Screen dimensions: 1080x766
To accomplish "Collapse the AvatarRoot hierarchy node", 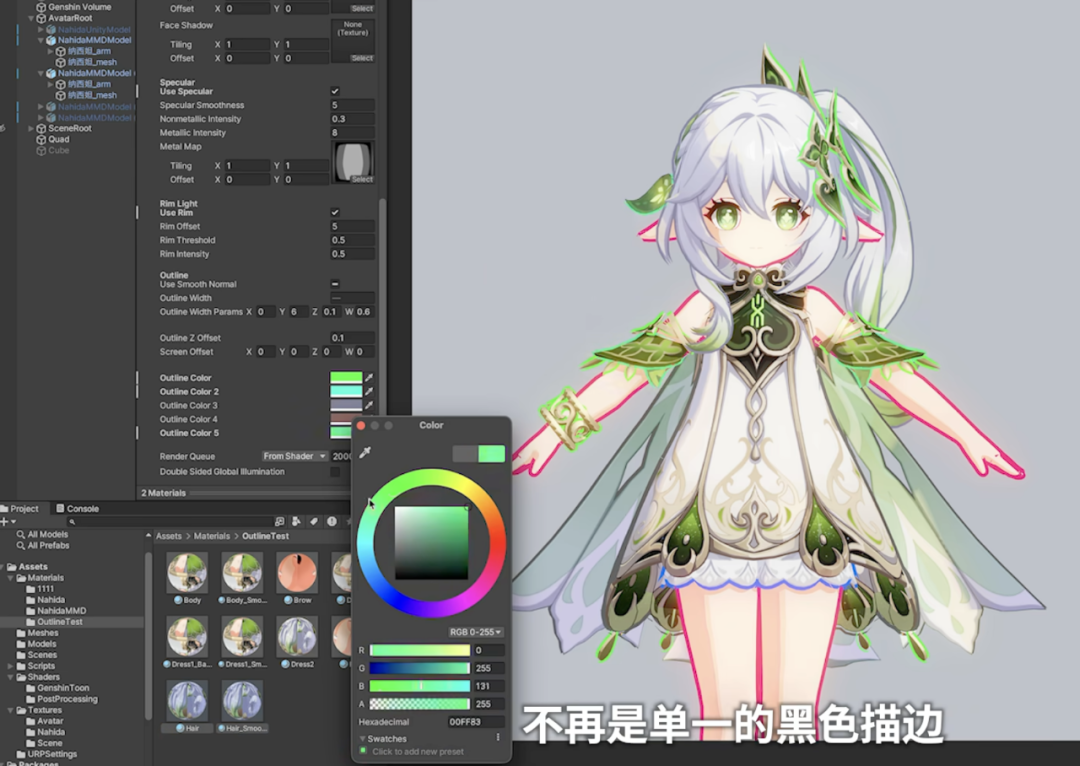I will [31, 19].
